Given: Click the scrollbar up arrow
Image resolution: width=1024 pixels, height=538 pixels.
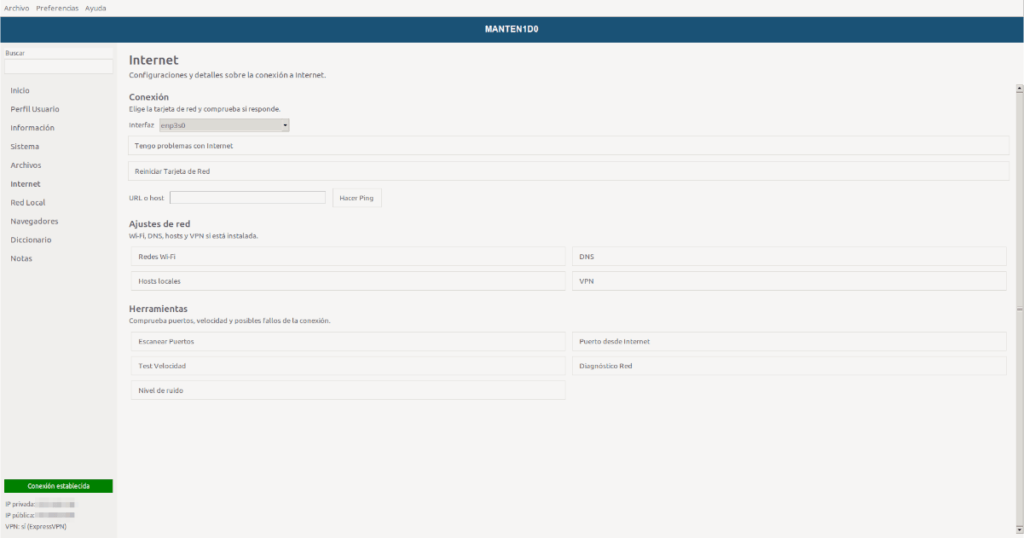Looking at the screenshot, I should pos(1019,88).
